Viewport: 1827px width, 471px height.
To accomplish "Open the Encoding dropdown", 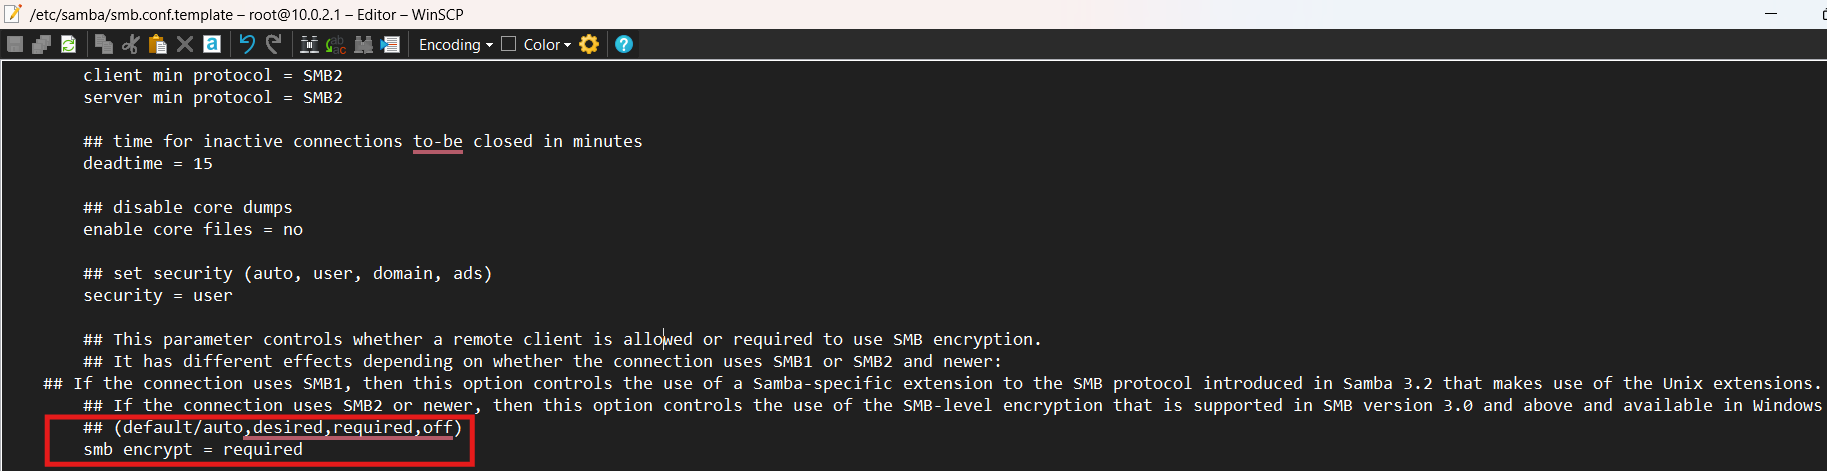I will click(456, 45).
